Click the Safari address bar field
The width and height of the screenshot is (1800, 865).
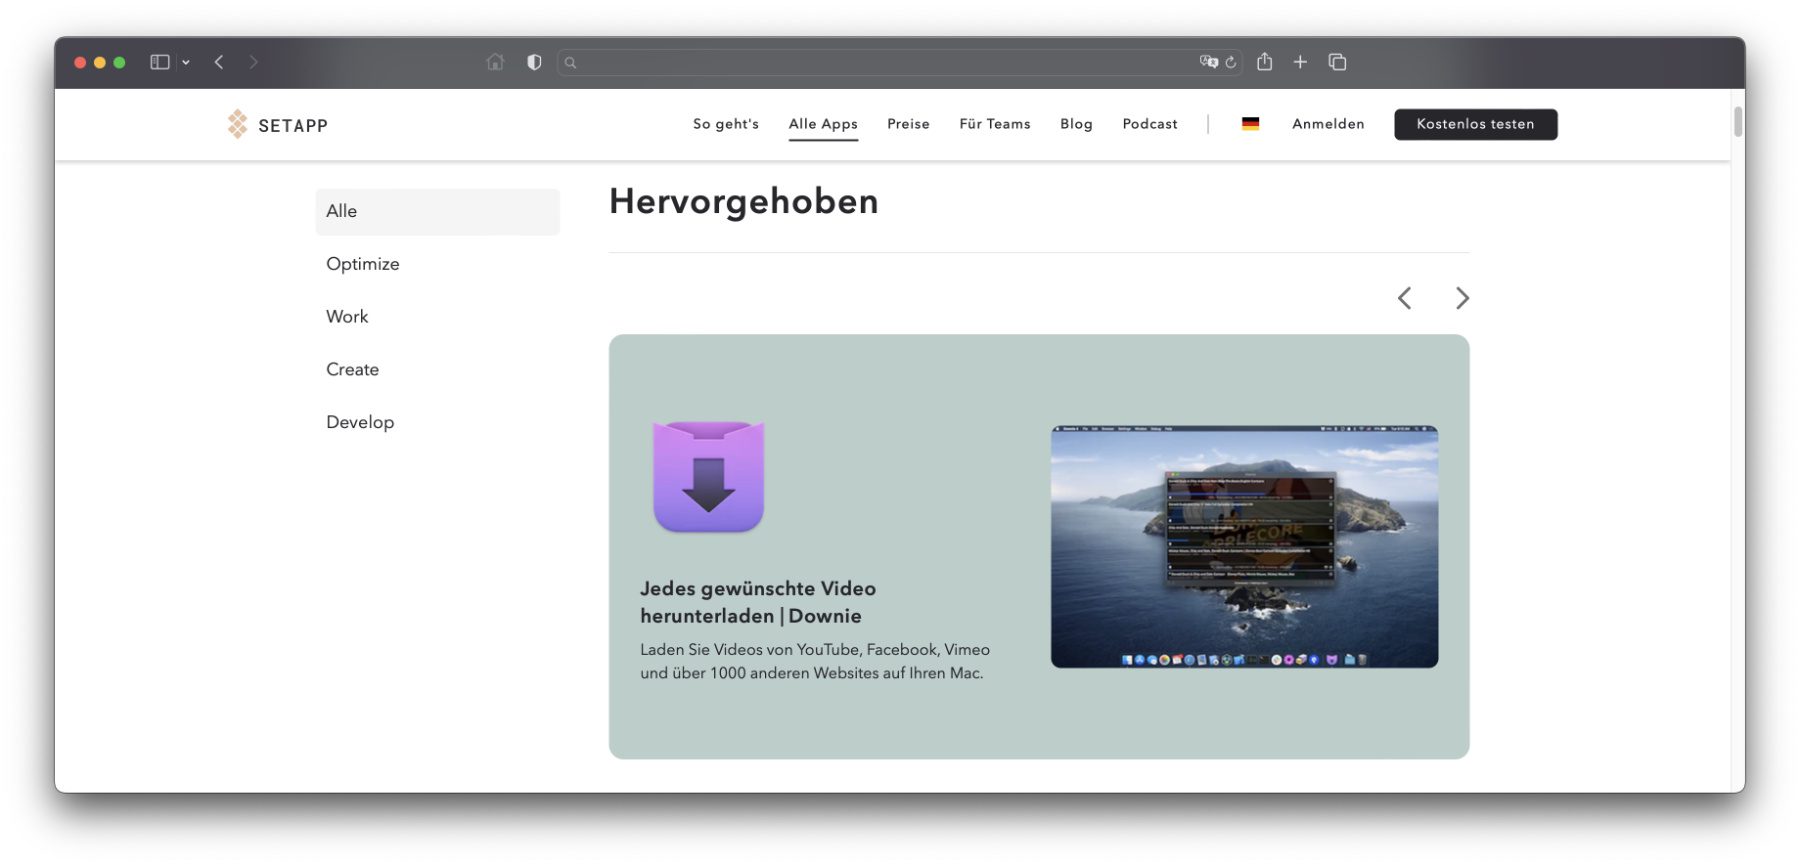tap(880, 62)
